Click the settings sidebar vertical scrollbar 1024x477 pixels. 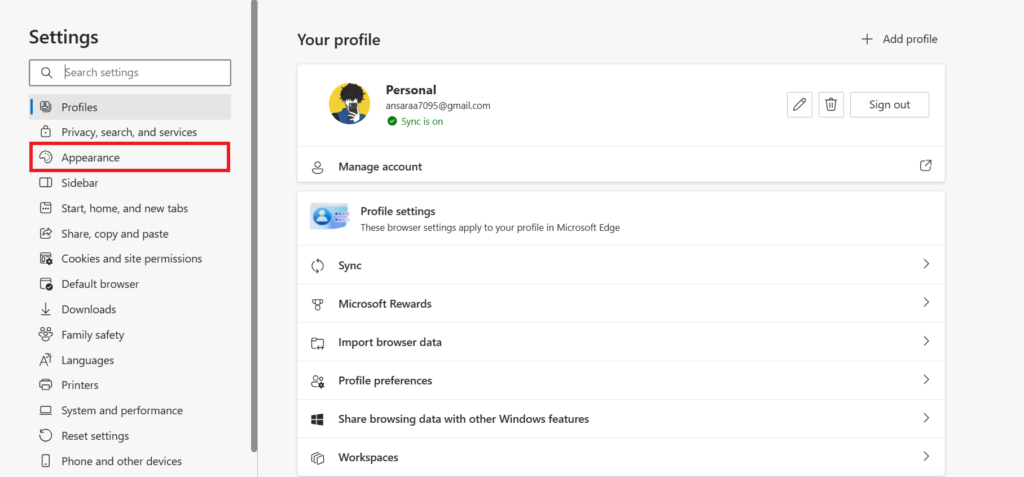254,225
